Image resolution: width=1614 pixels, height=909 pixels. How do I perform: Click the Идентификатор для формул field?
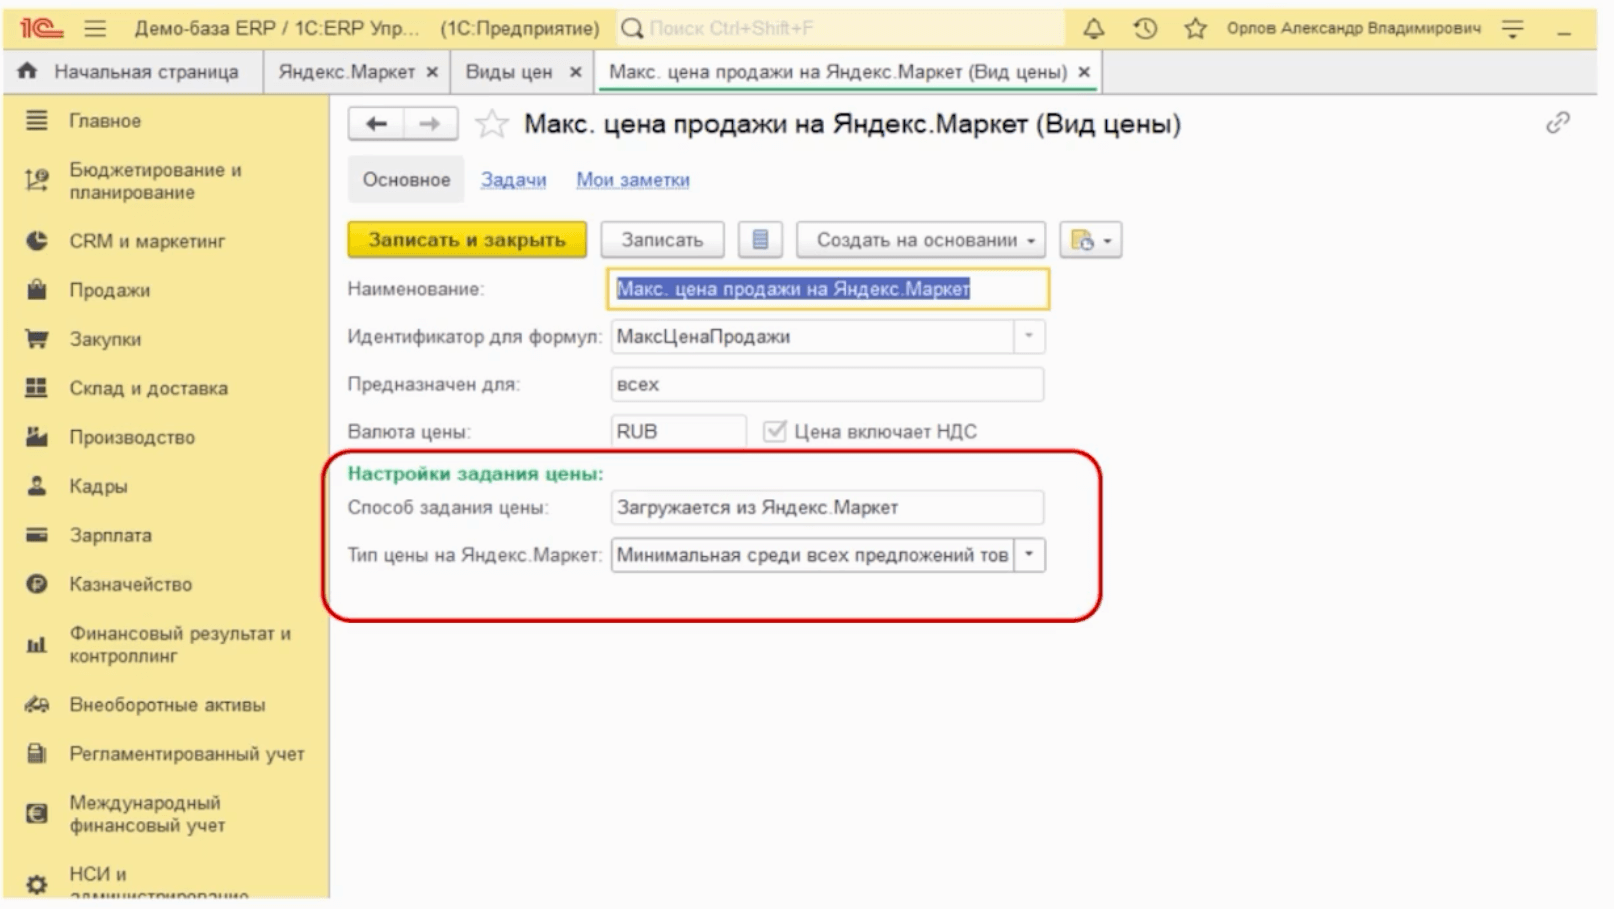[x=812, y=337]
